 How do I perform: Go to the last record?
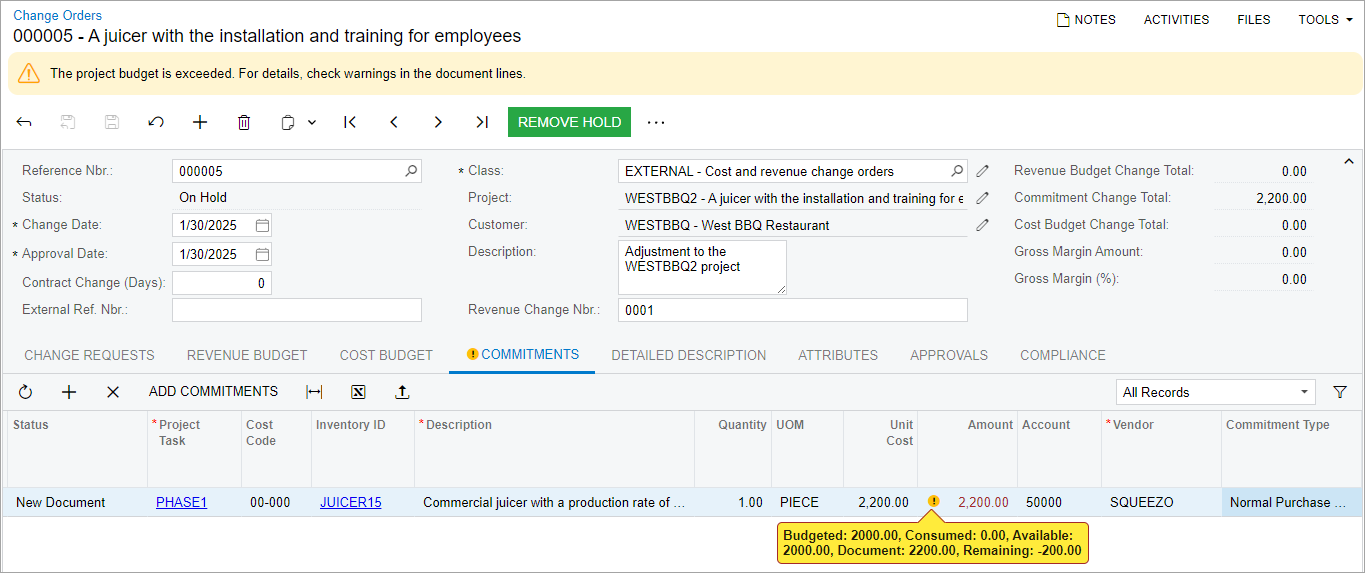482,122
